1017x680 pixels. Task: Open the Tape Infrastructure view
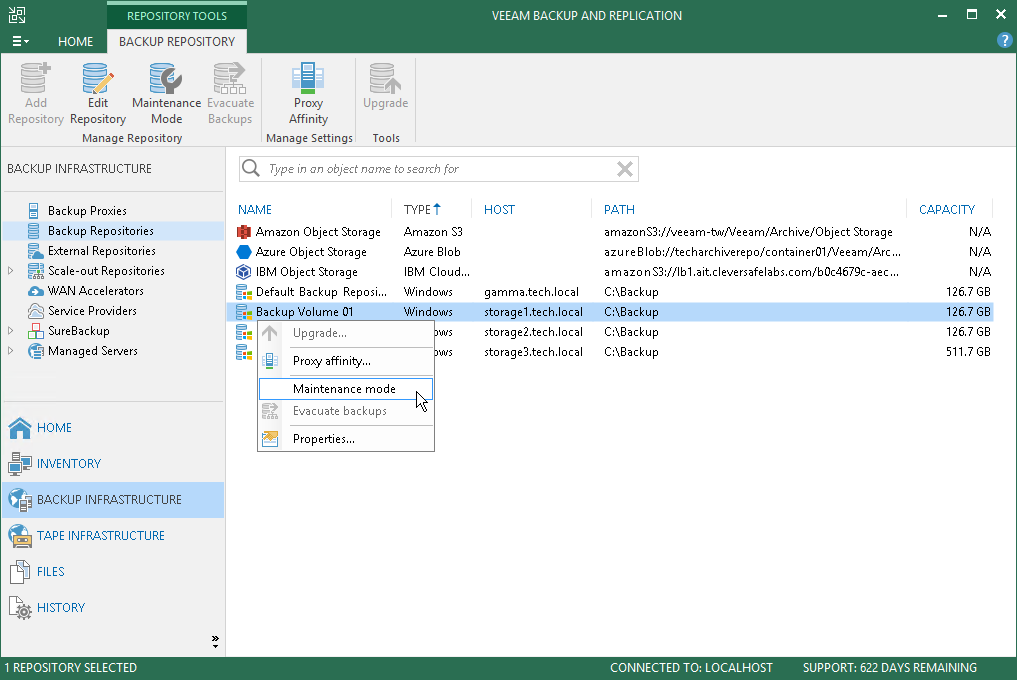tap(100, 536)
